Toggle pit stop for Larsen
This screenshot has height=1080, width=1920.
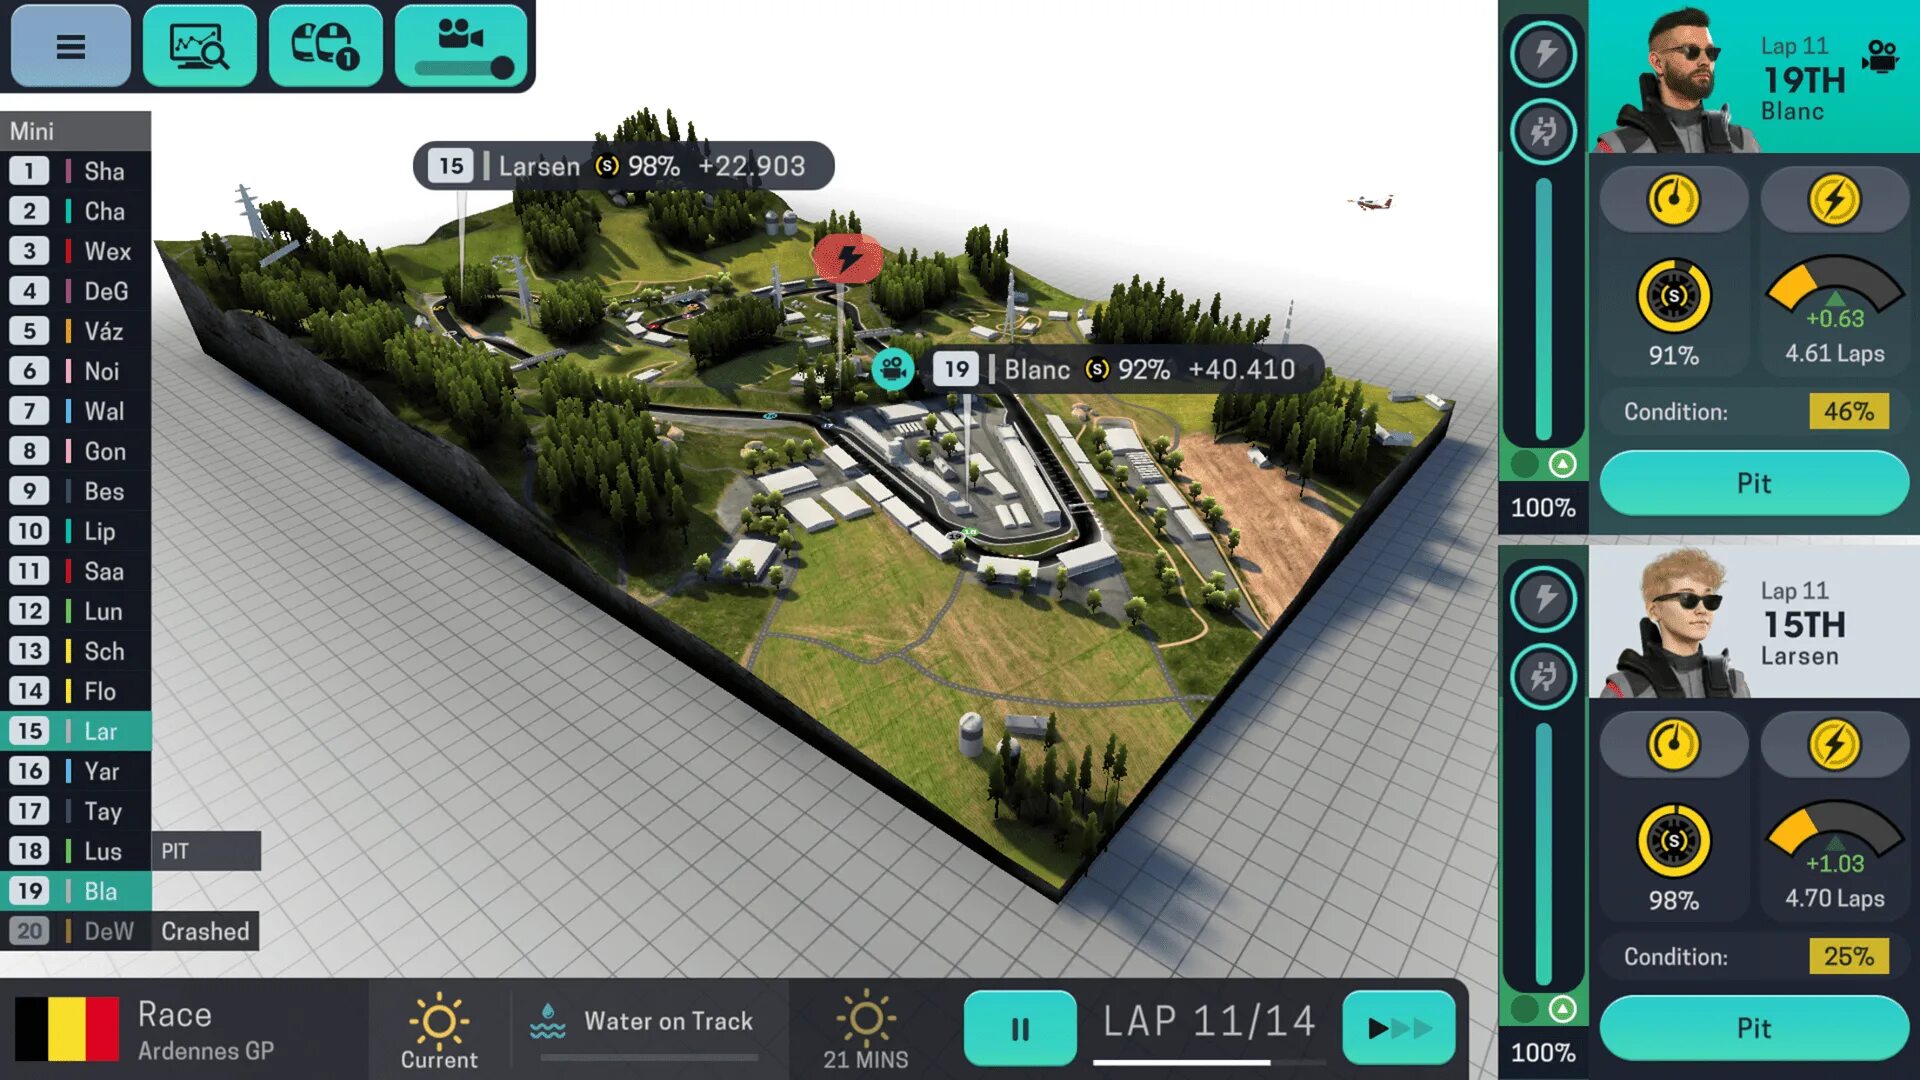click(x=1754, y=1027)
